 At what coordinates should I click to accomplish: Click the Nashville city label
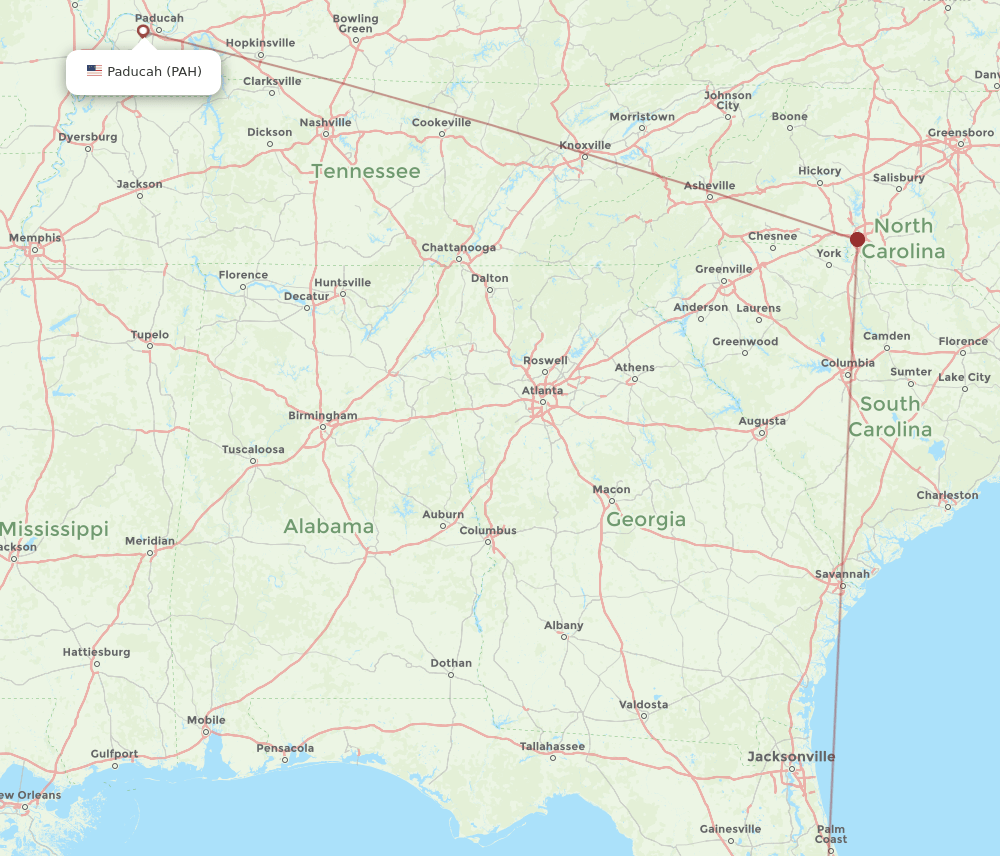pyautogui.click(x=325, y=122)
